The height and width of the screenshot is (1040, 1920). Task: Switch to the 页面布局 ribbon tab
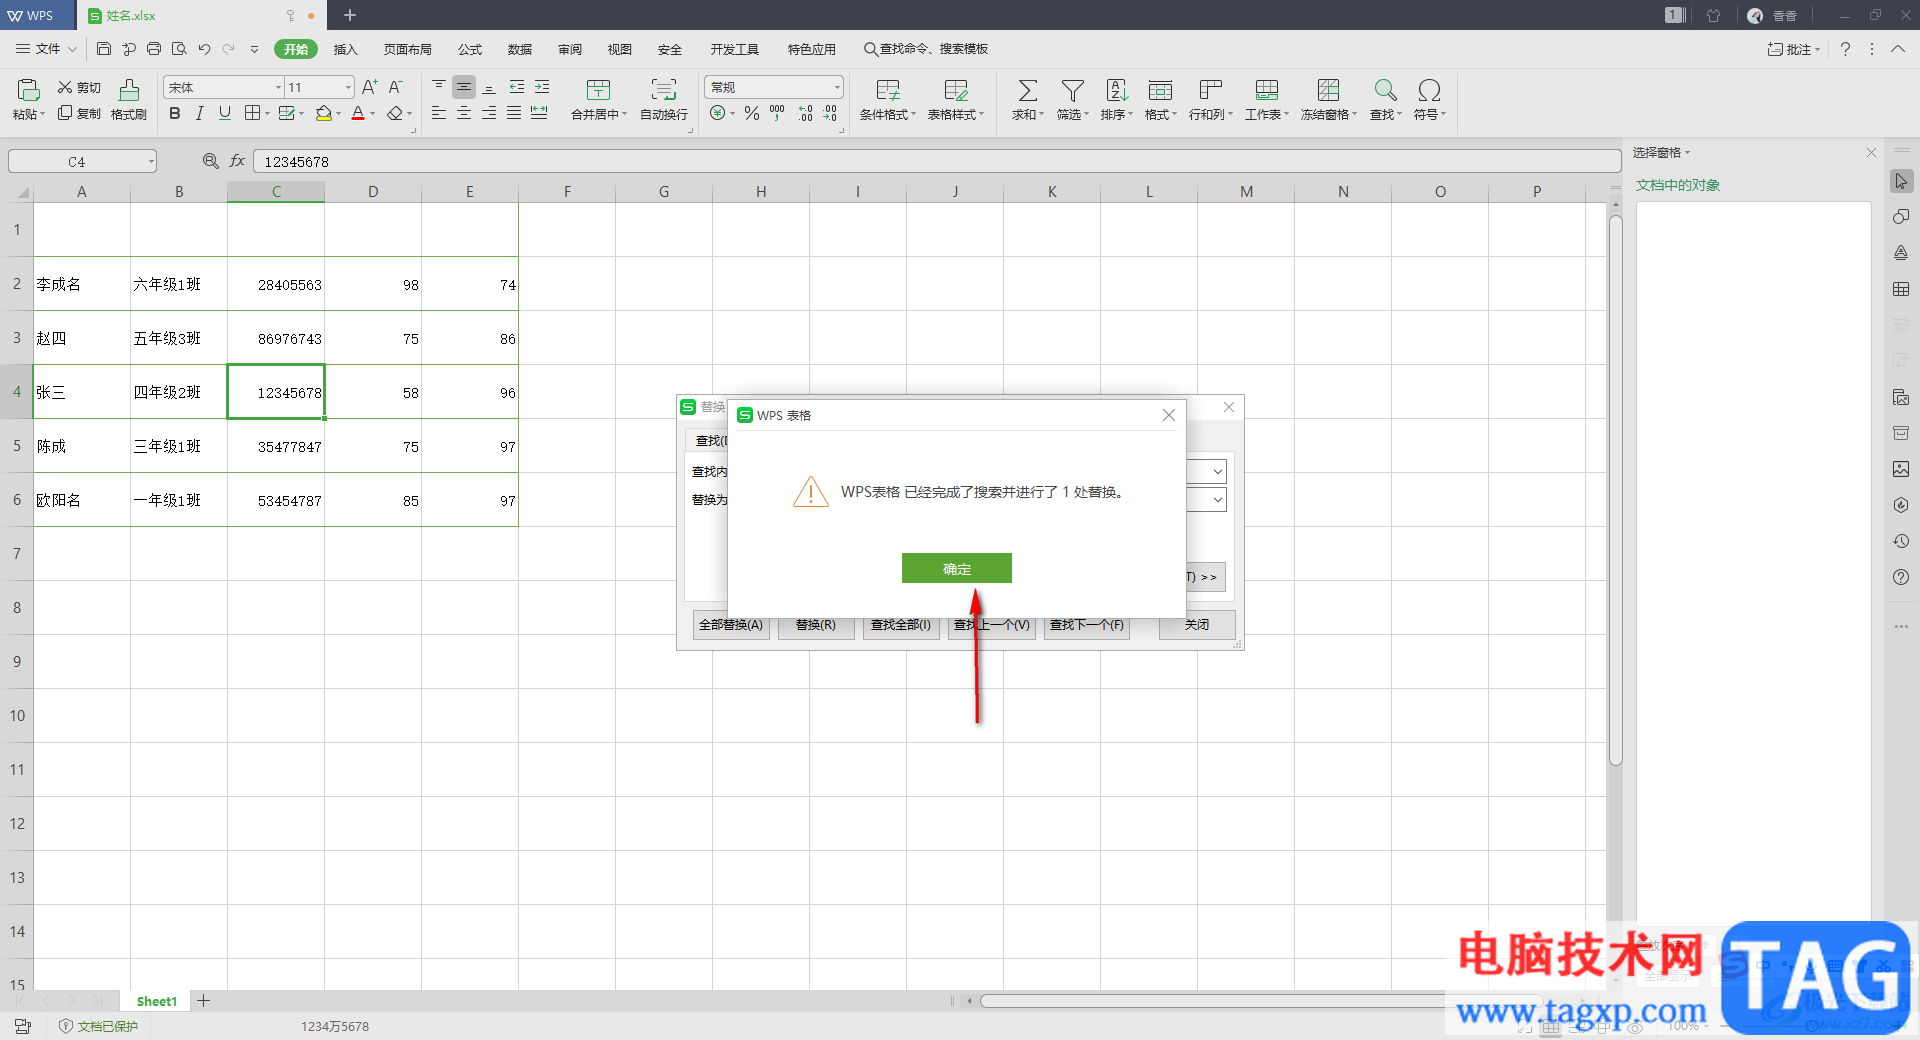pos(408,49)
